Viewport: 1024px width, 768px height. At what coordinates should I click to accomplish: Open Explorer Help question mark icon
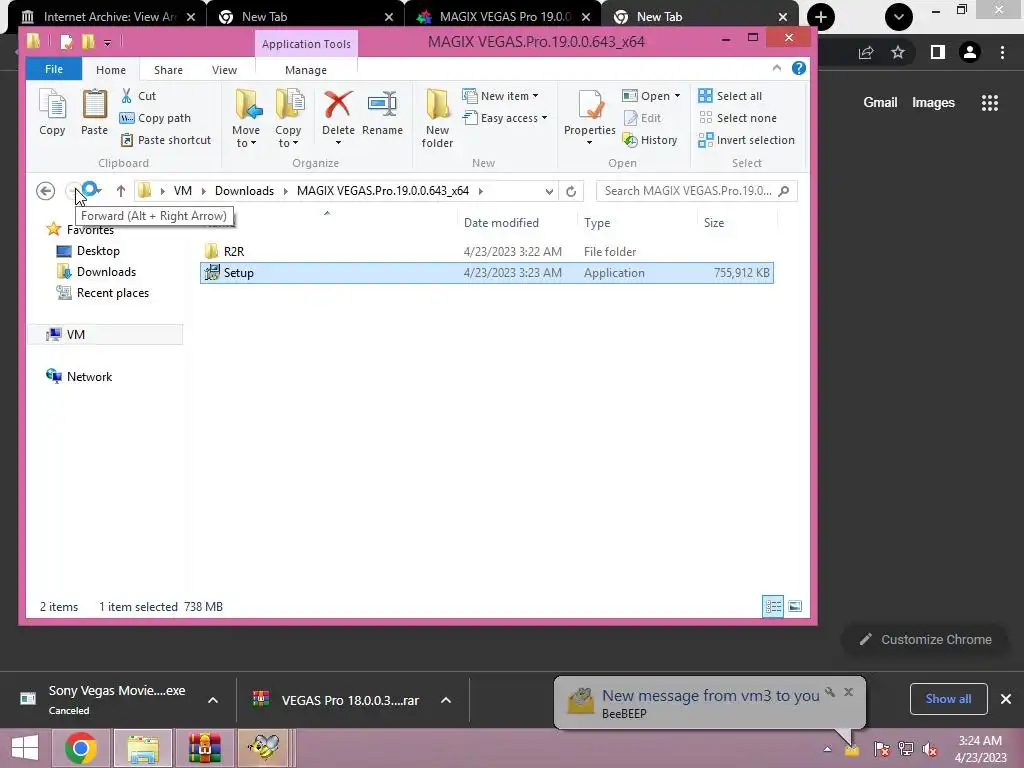click(x=799, y=68)
